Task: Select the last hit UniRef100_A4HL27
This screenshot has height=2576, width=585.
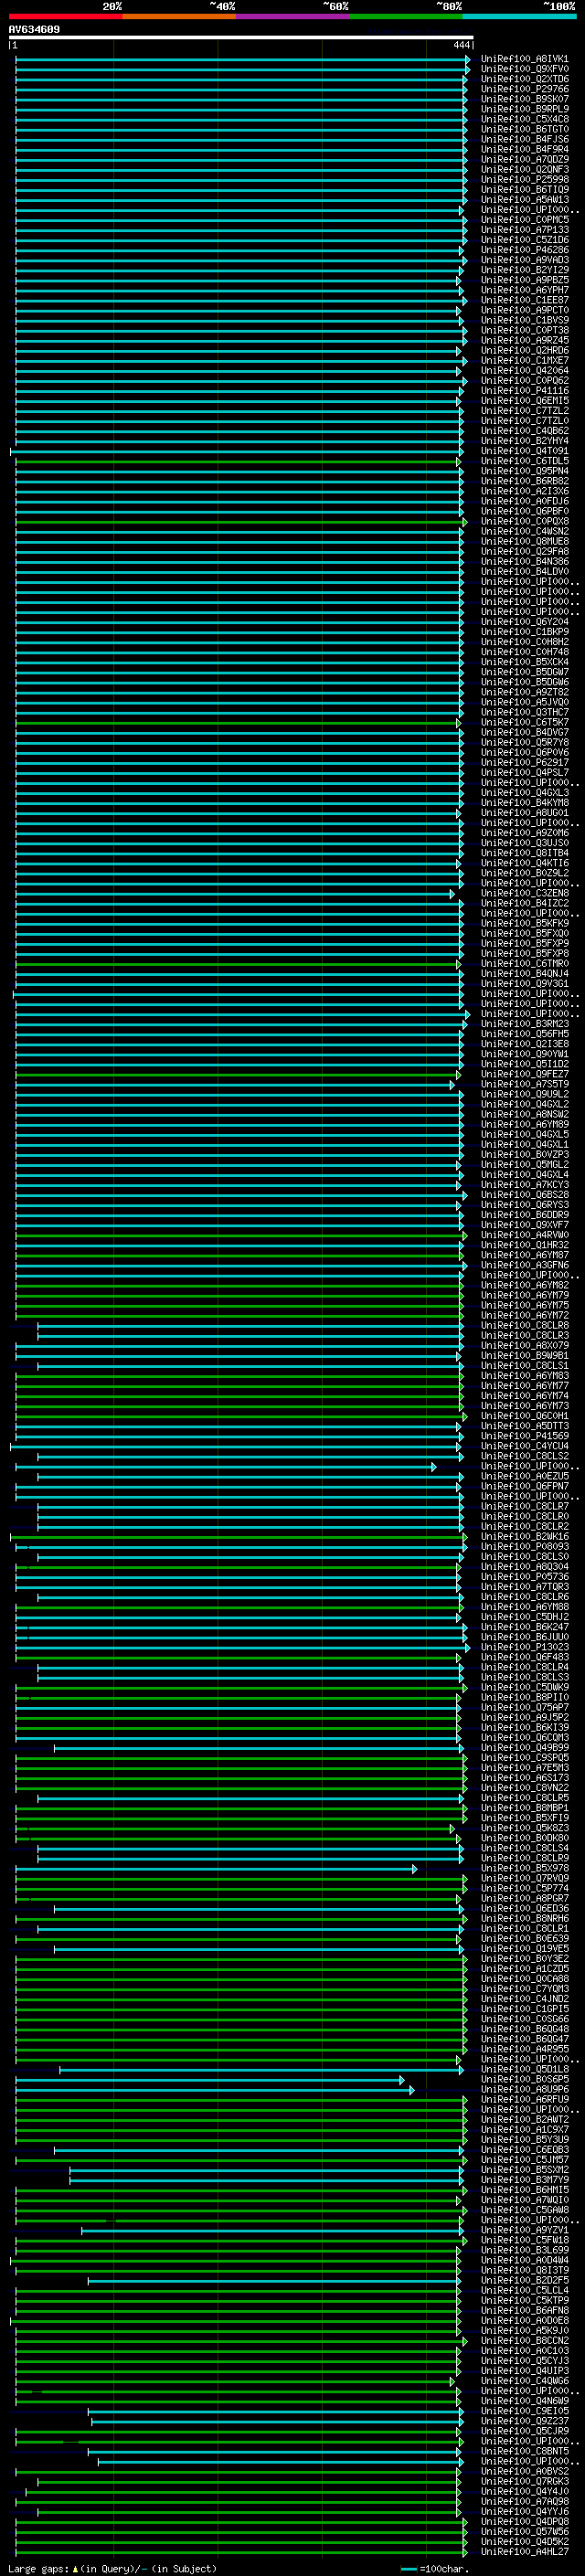Action: click(524, 2551)
